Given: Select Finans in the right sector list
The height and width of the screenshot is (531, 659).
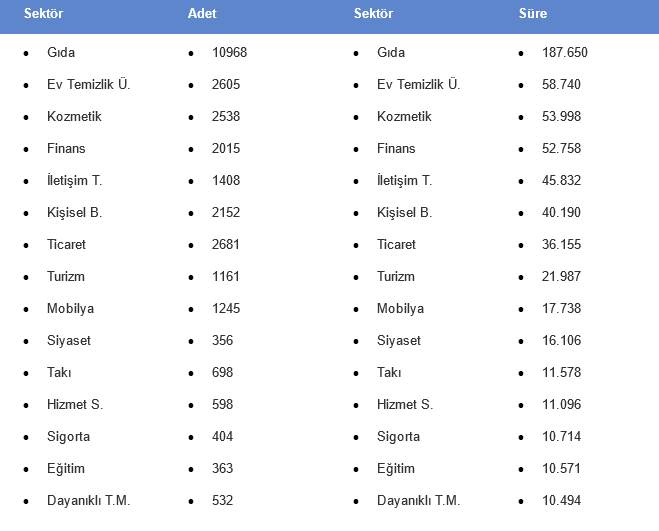Looking at the screenshot, I should (396, 148).
